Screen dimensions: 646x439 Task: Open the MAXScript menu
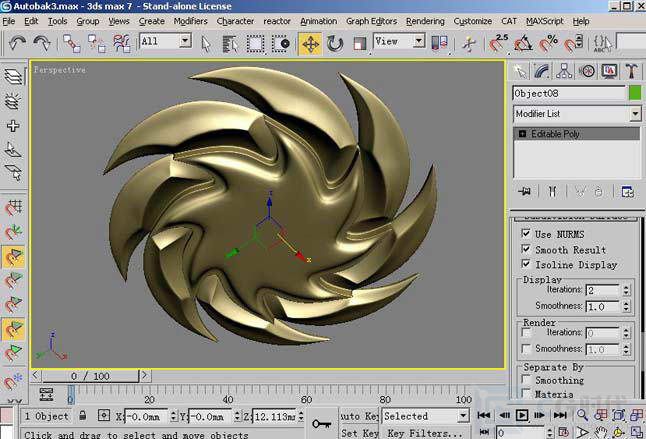[x=545, y=21]
